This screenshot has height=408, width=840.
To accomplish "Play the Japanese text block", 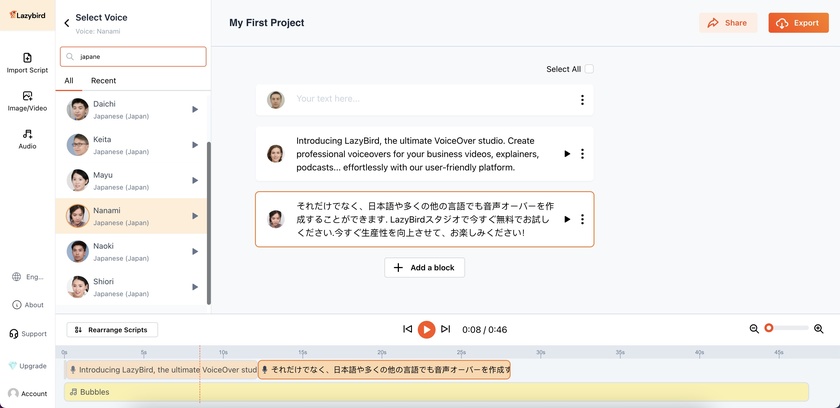I will [x=567, y=219].
